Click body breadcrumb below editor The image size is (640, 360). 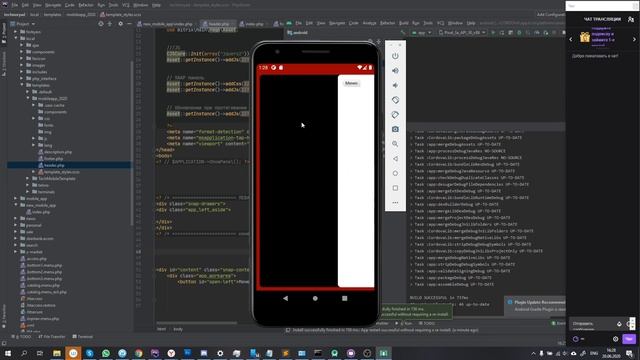[178, 329]
